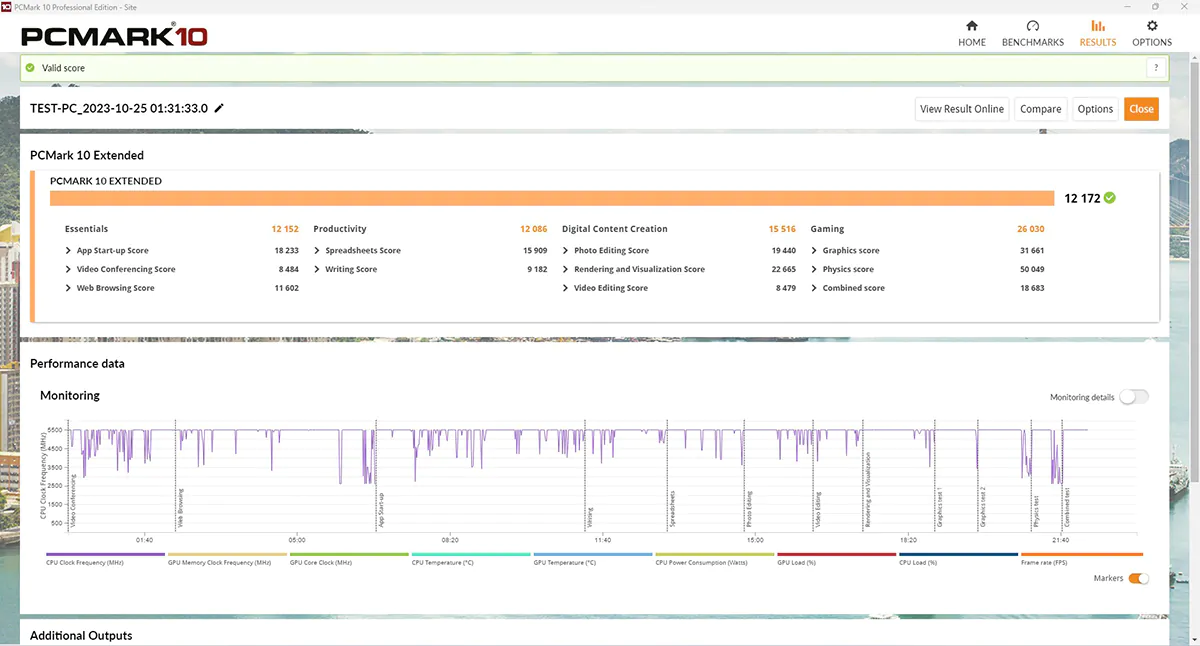The width and height of the screenshot is (1200, 646).
Task: Select GPU Memory Clock Frequency legend color
Action: pyautogui.click(x=228, y=554)
